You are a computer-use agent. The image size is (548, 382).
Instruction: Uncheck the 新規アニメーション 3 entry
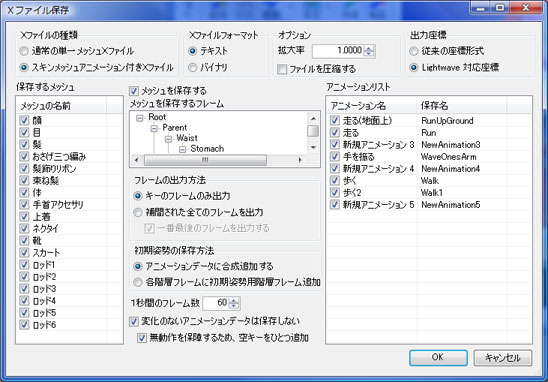(x=334, y=144)
